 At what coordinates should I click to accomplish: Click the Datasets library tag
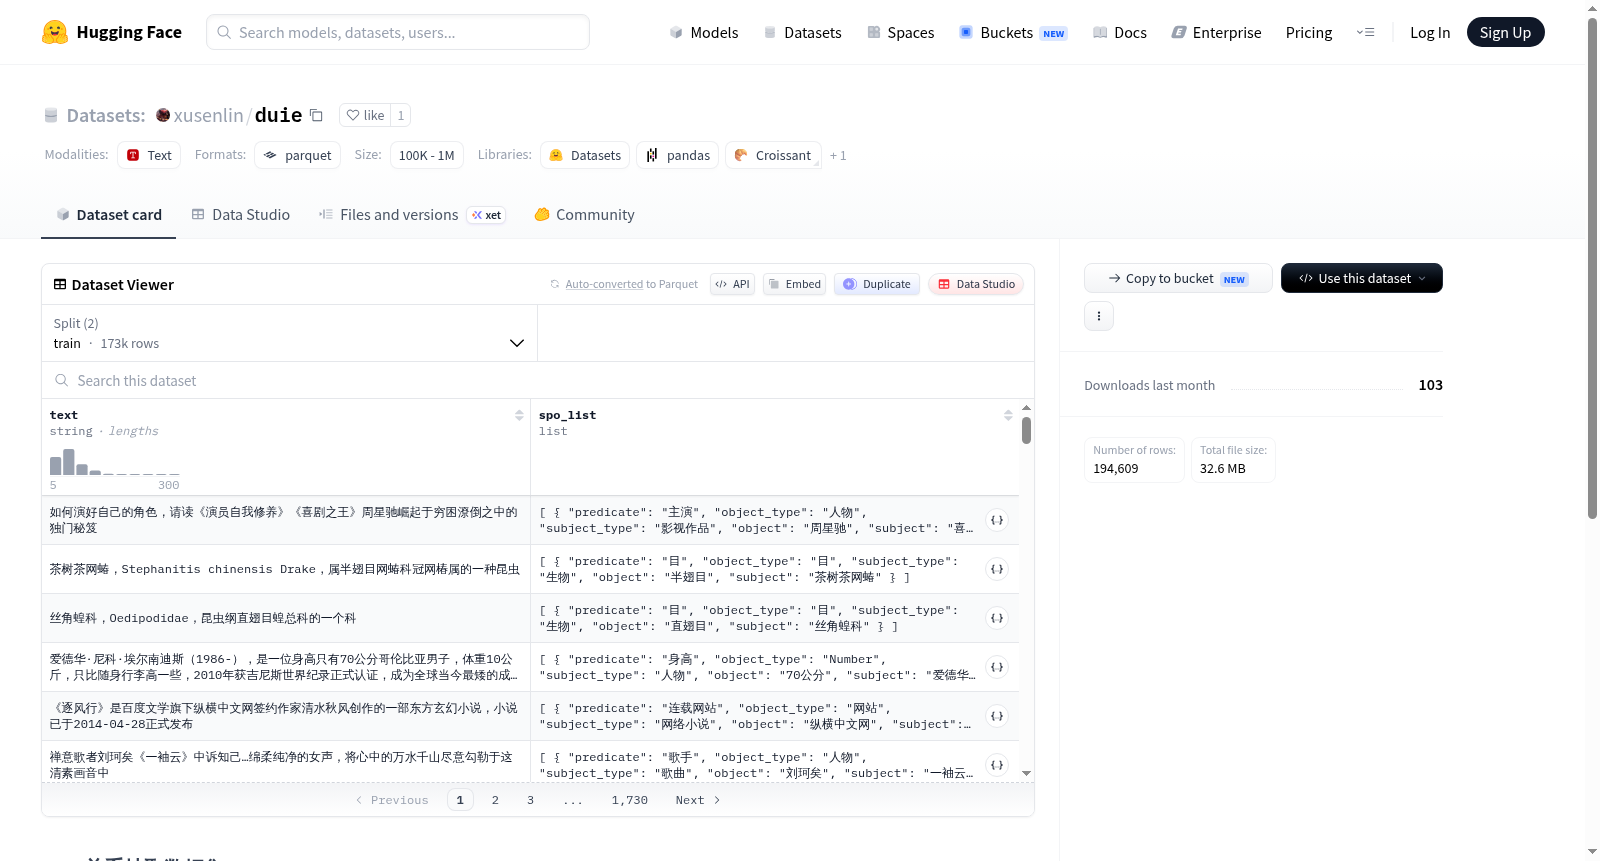pyautogui.click(x=585, y=155)
